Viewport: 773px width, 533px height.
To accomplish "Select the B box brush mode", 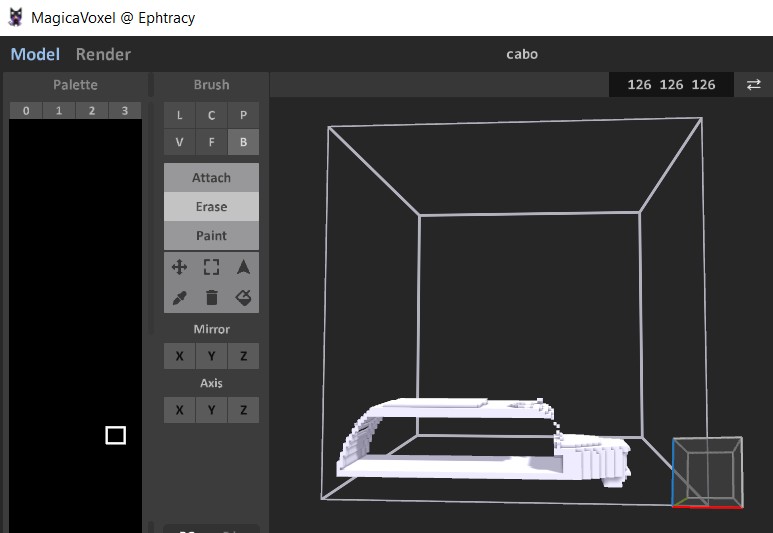I will pos(244,142).
